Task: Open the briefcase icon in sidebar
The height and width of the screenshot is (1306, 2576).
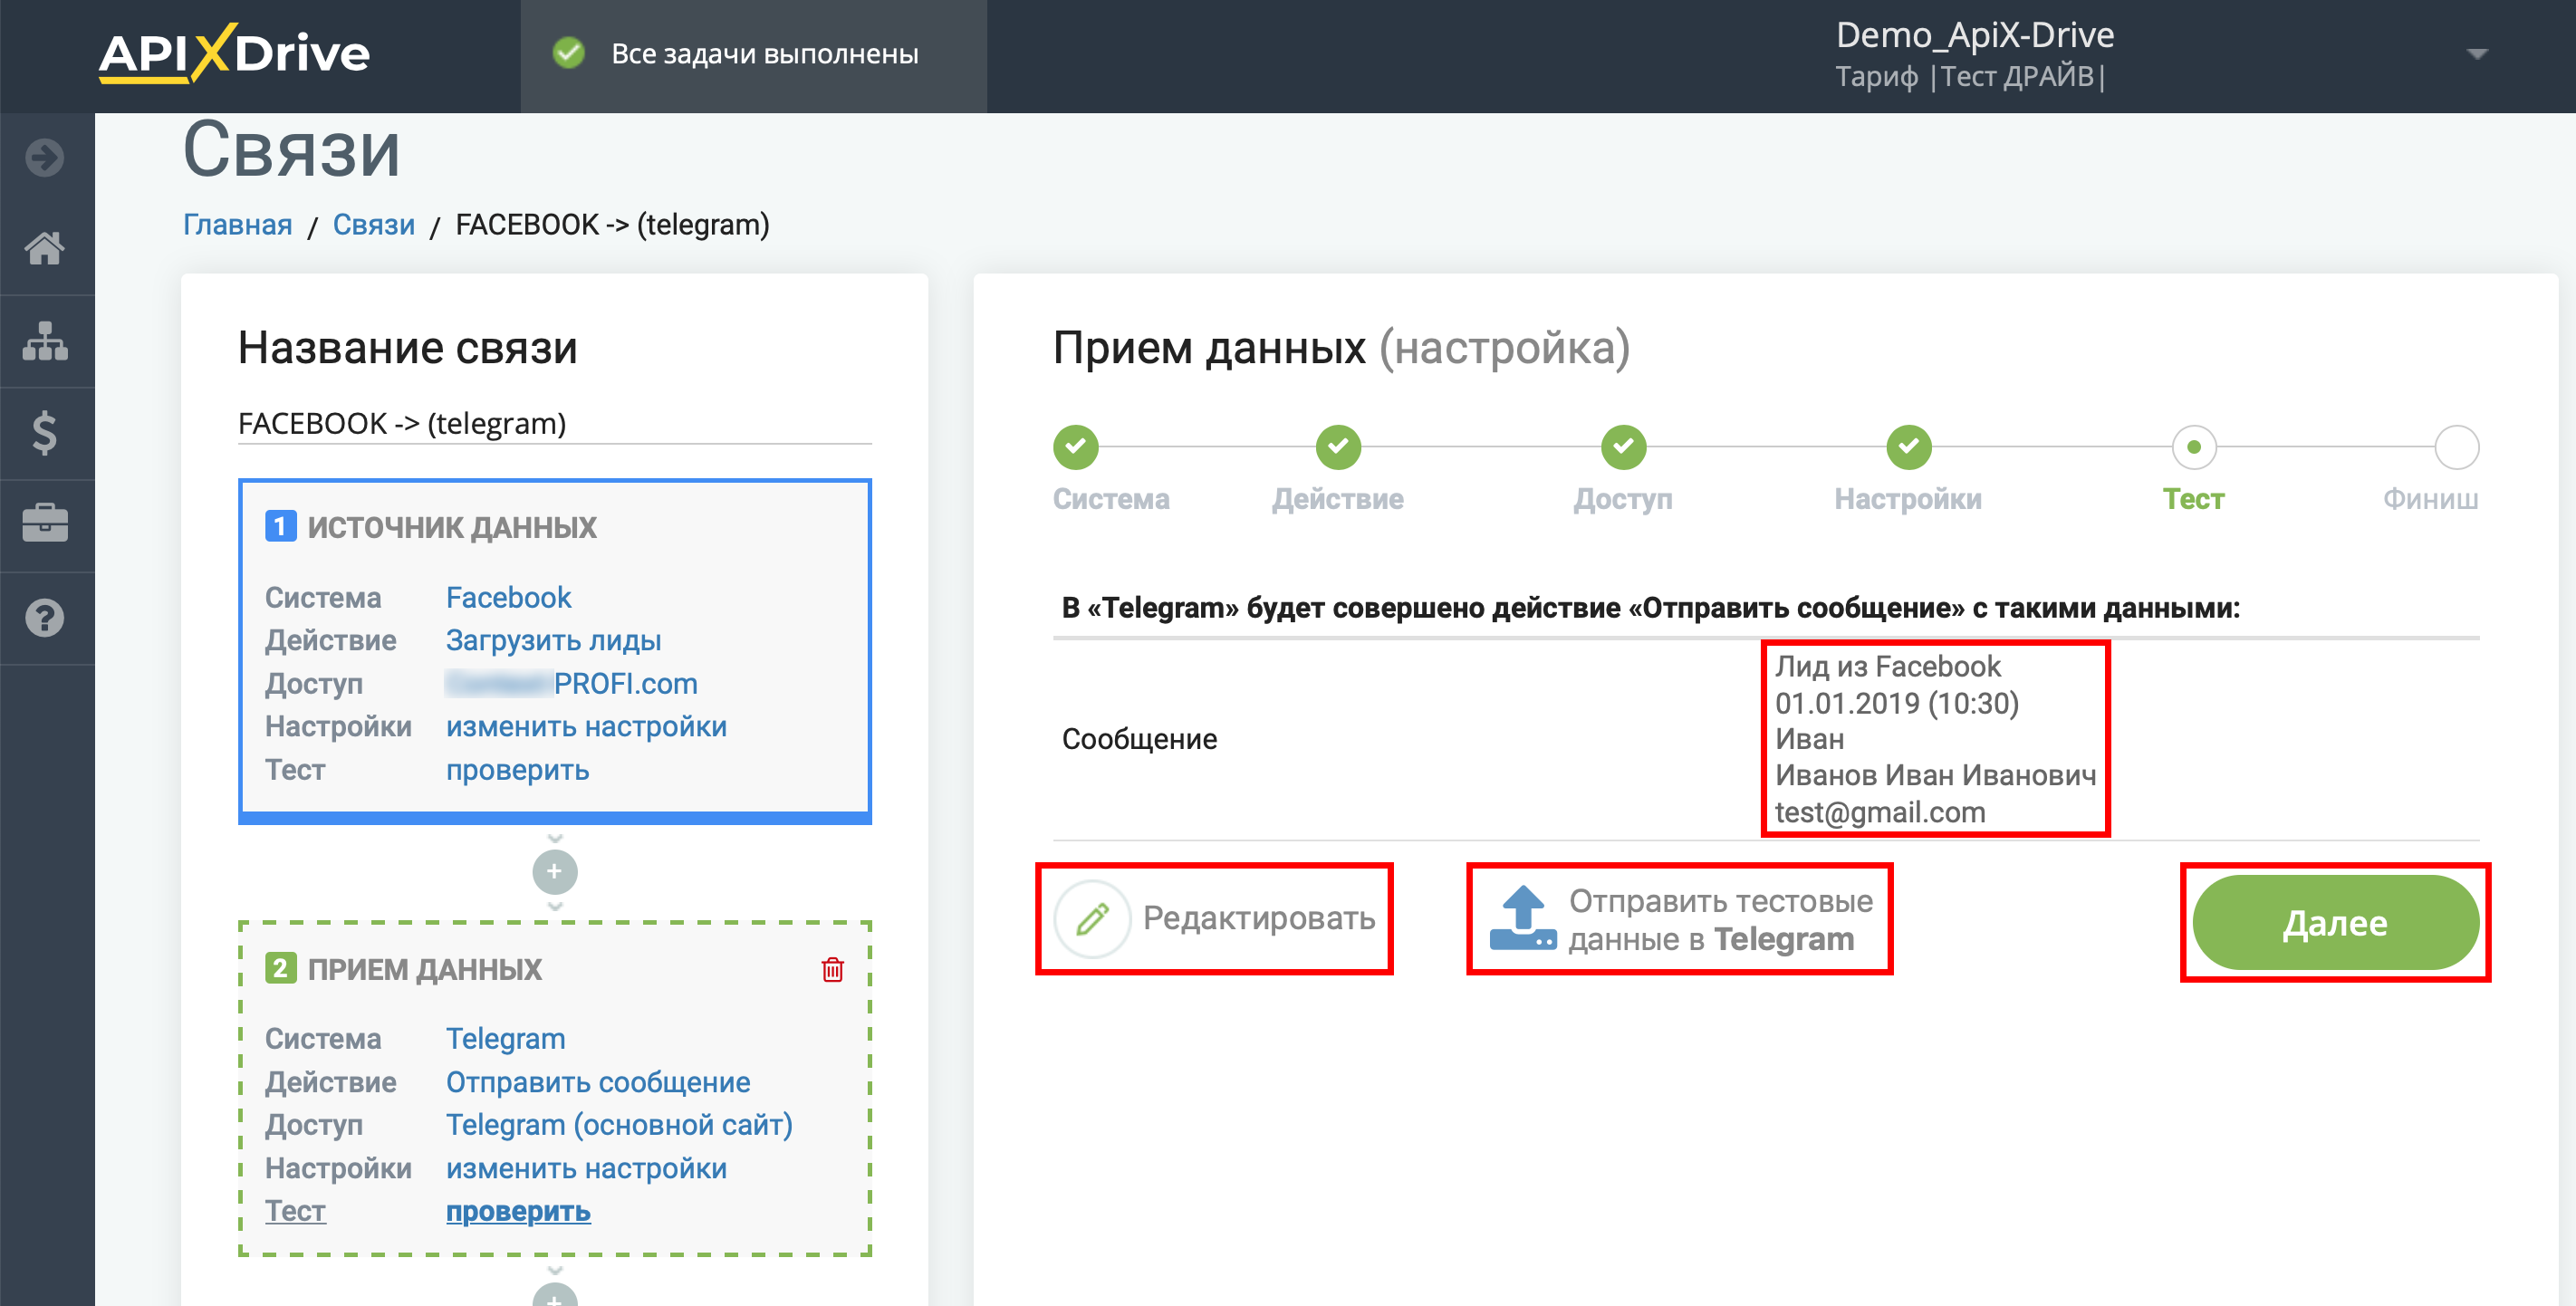Action: pyautogui.click(x=45, y=523)
